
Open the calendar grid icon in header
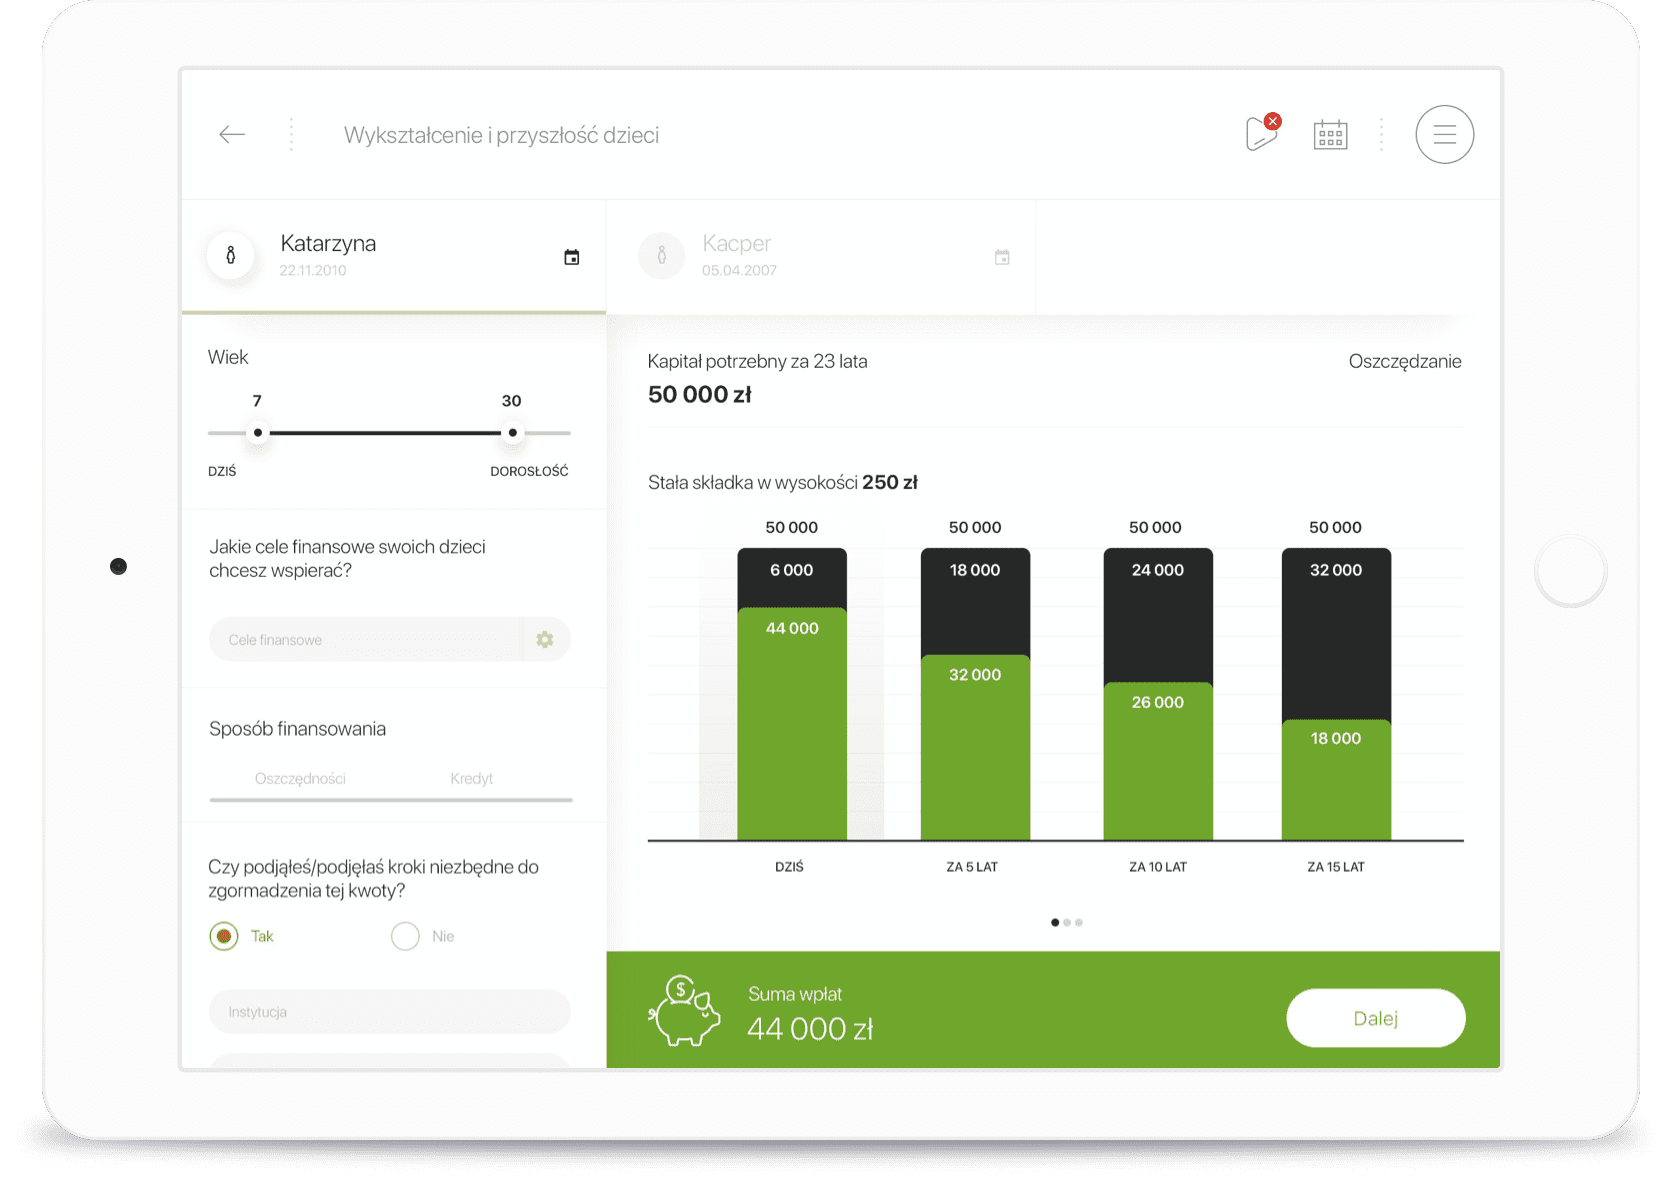pos(1330,134)
